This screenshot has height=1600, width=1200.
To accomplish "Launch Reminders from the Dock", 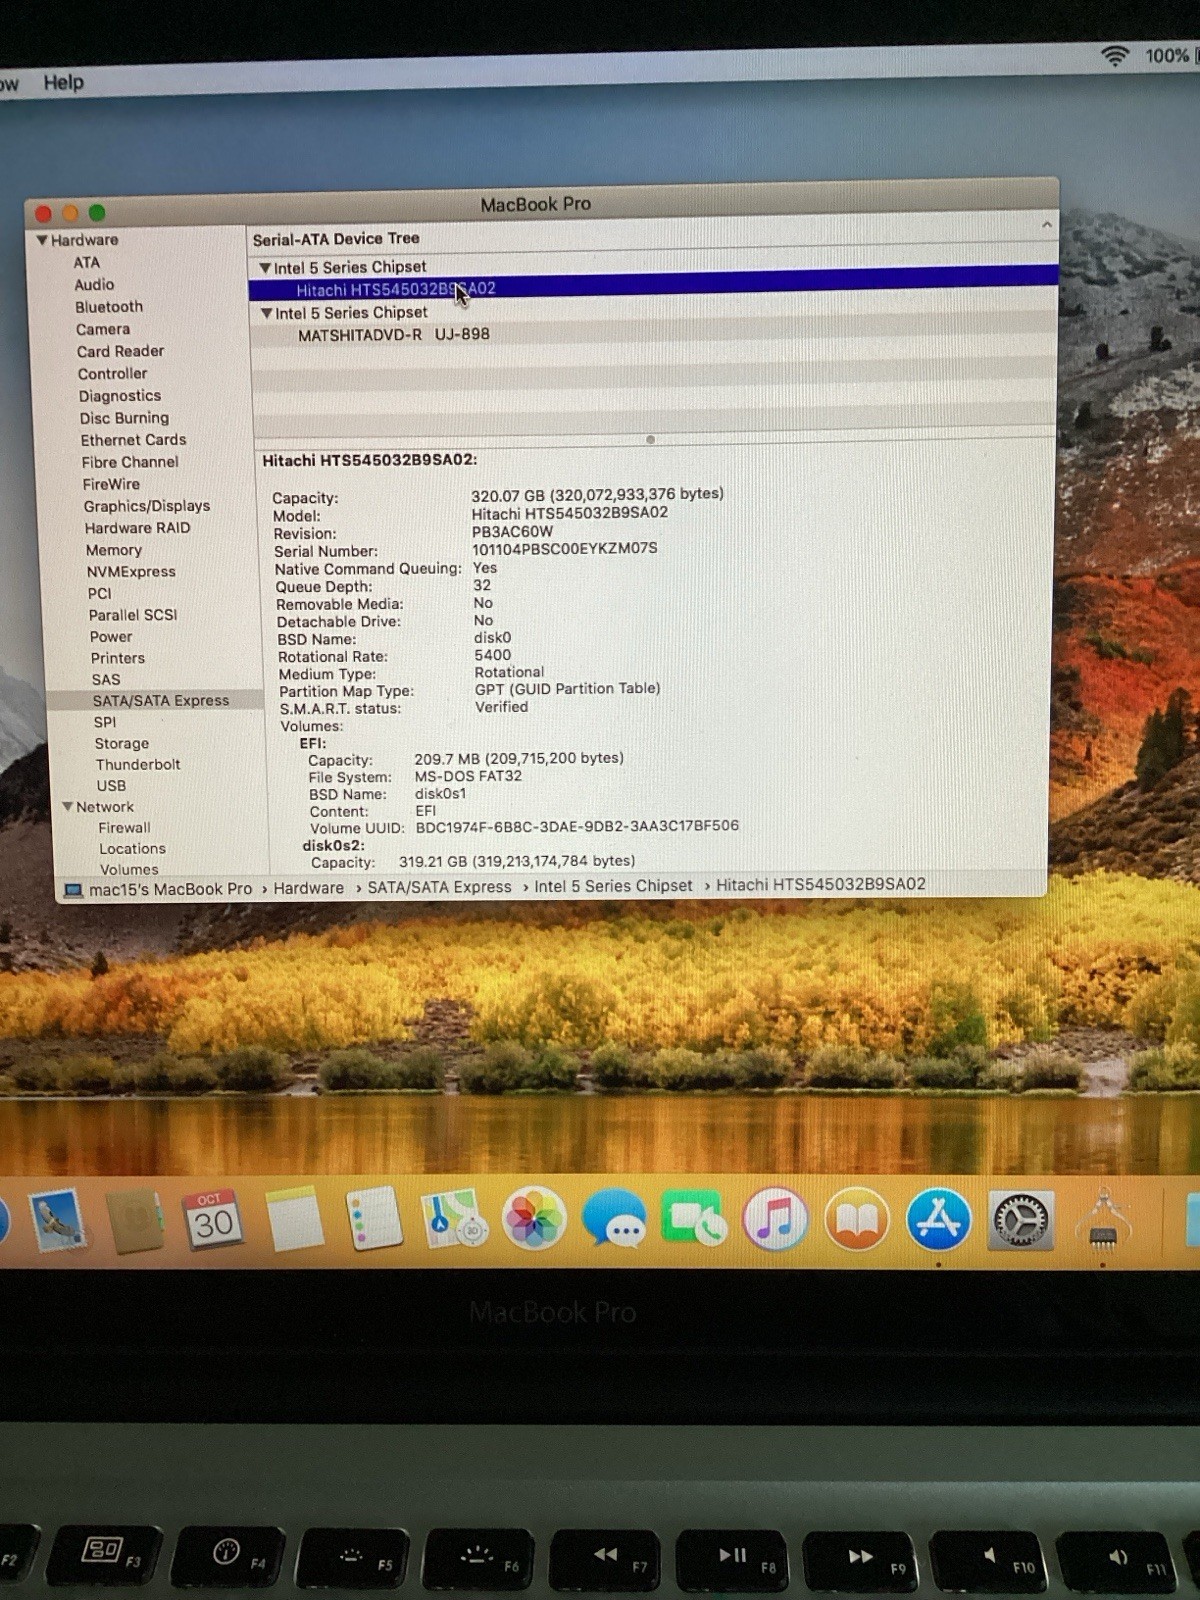I will (373, 1219).
